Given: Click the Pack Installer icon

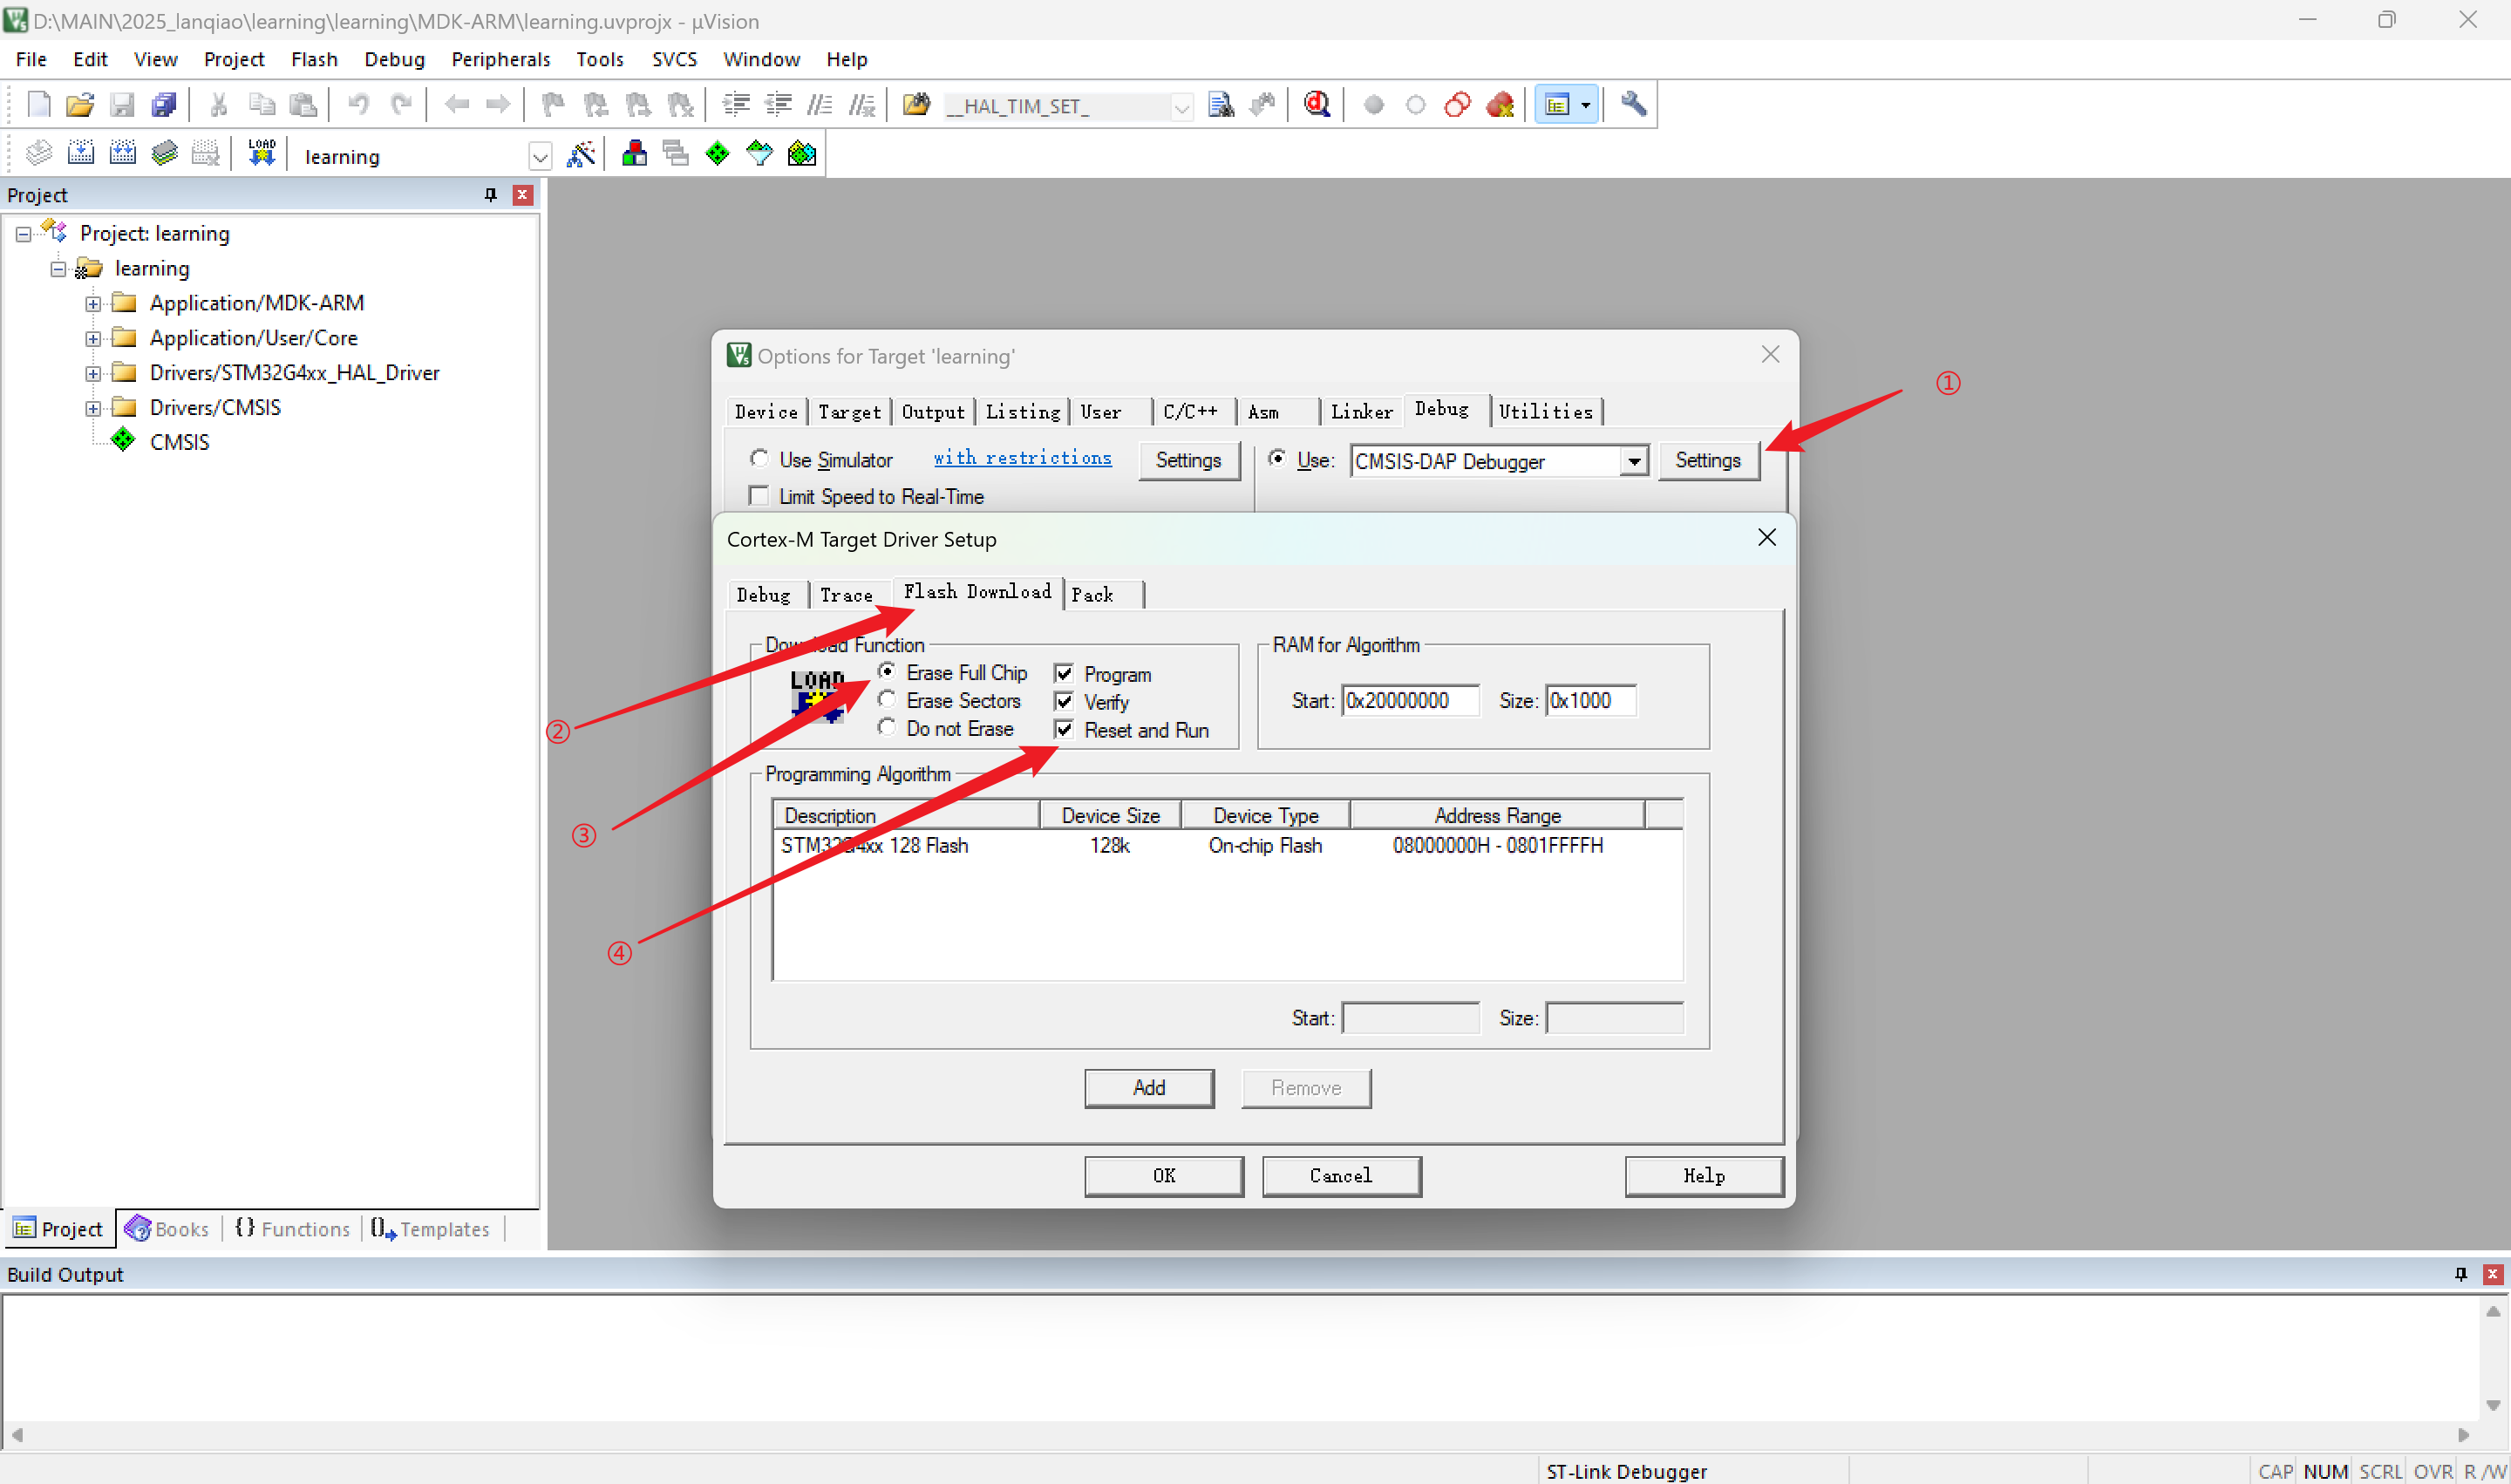Looking at the screenshot, I should coord(802,154).
